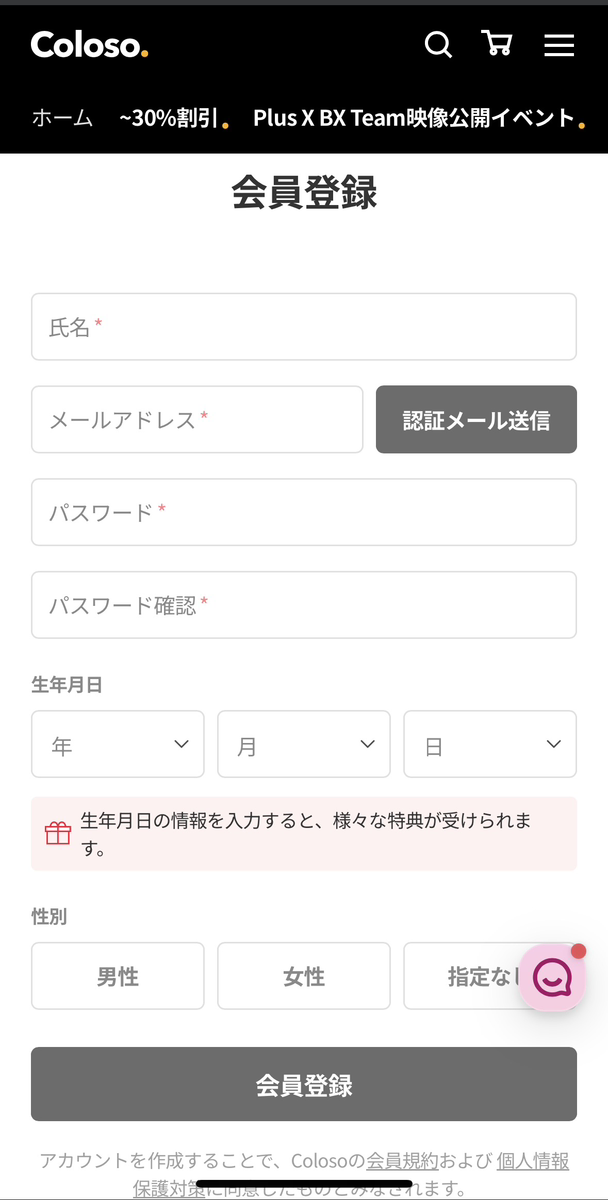Select 女性 as gender
The height and width of the screenshot is (1200, 608).
(303, 976)
